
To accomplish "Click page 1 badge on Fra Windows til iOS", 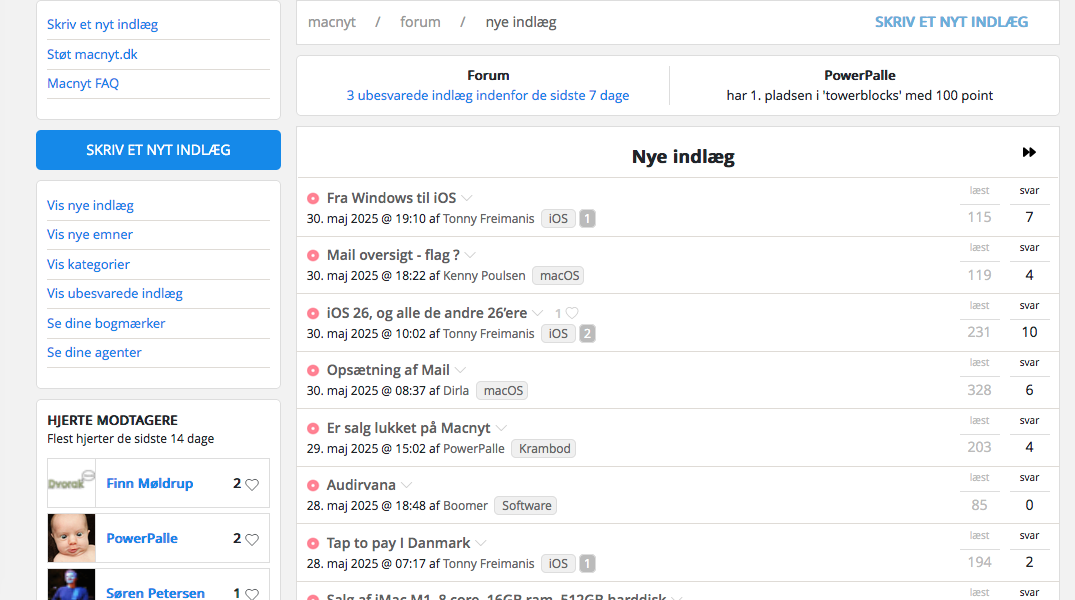I will pos(587,219).
